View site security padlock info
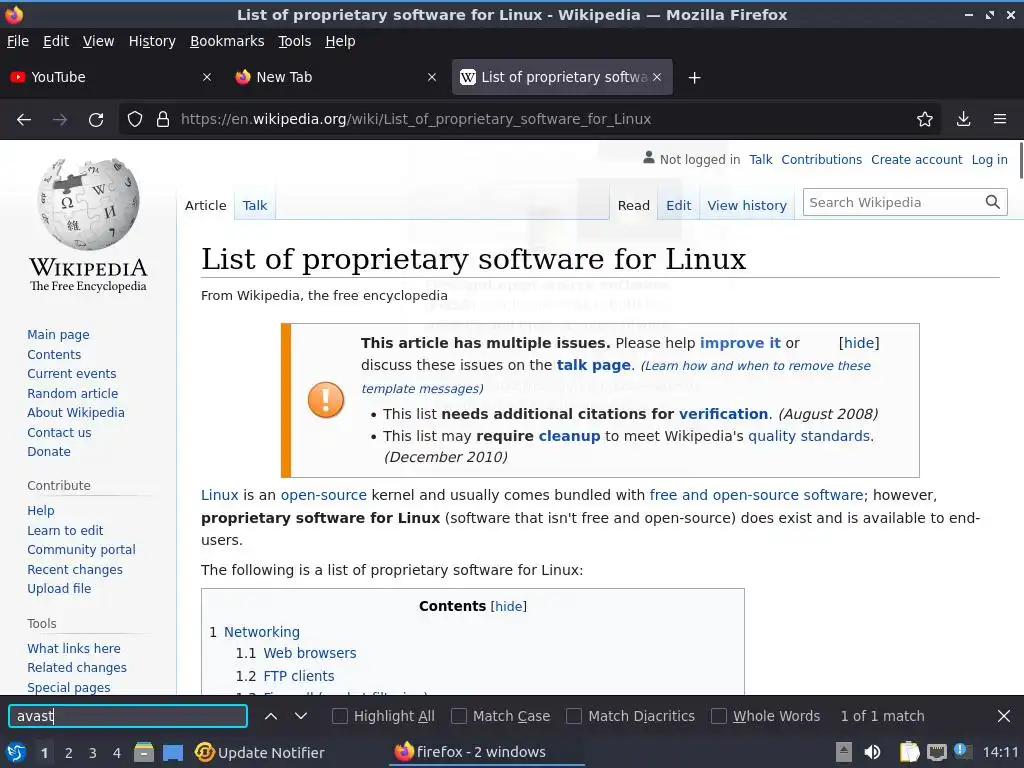Screen dimensions: 1024x768 coord(163,120)
